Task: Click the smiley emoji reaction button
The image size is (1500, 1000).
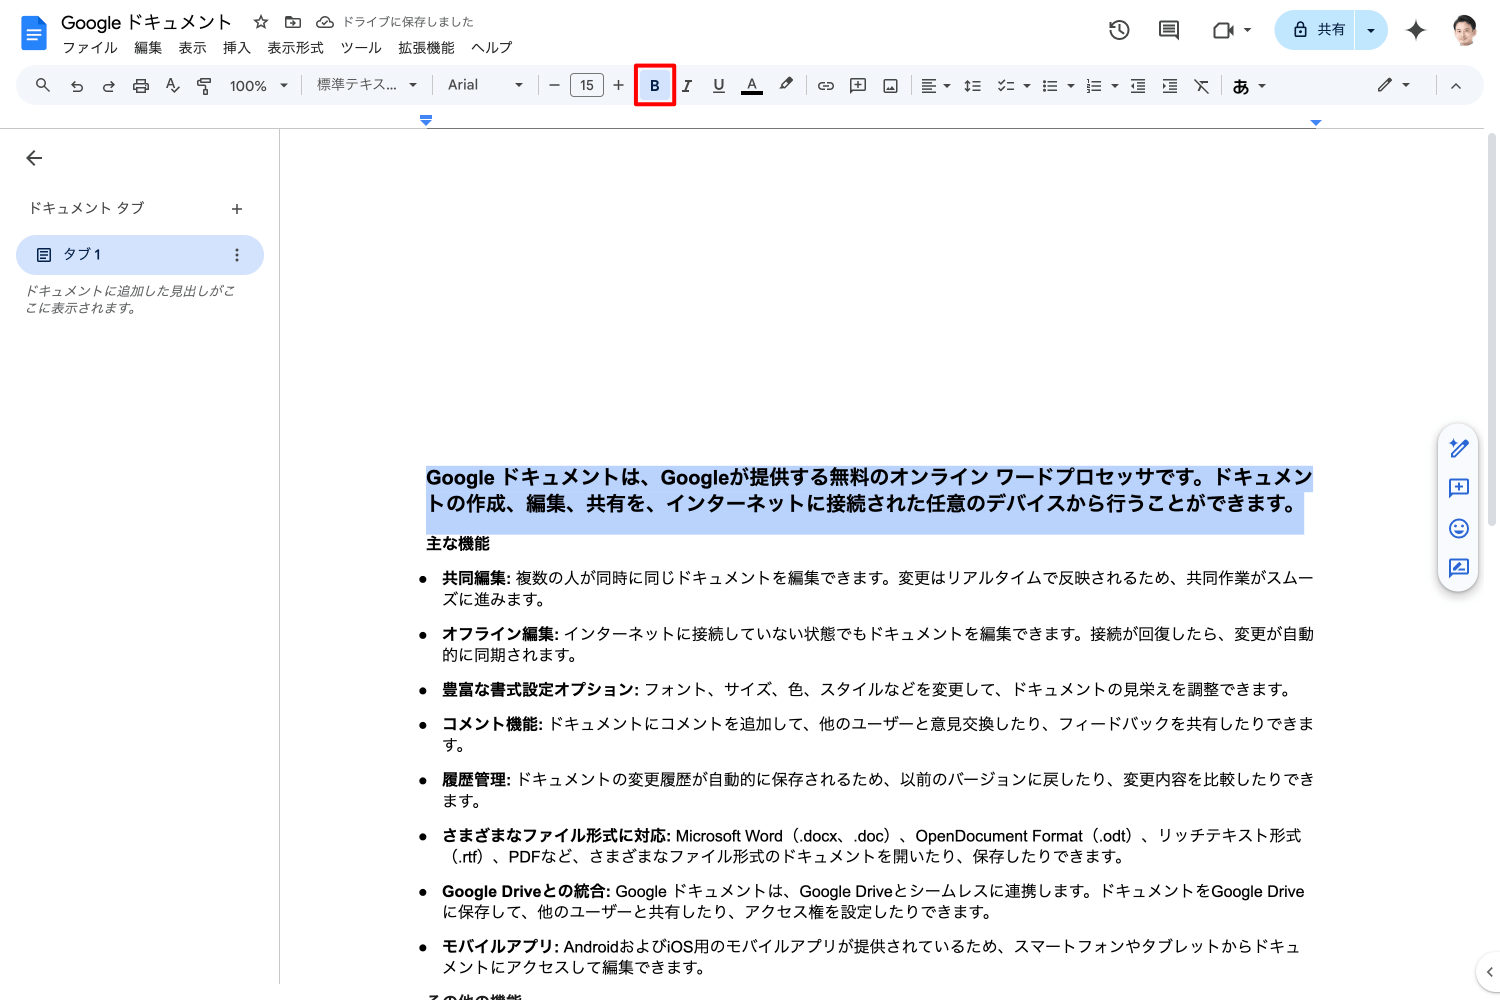Action: (x=1459, y=528)
